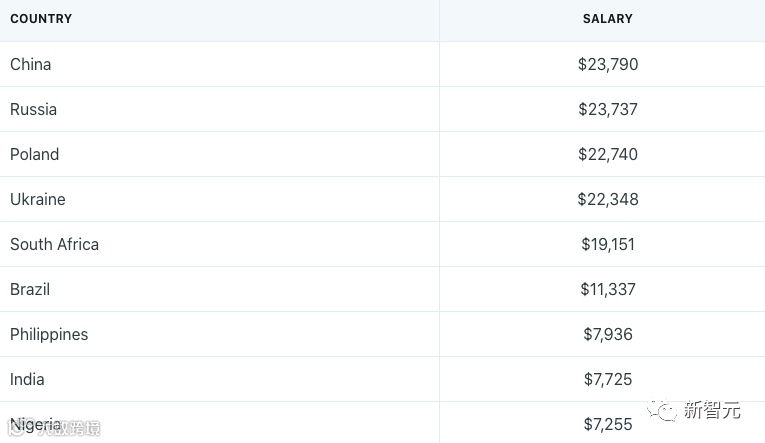Screen dimensions: 765x443
Task: Select the Brazil country cell
Action: point(30,289)
